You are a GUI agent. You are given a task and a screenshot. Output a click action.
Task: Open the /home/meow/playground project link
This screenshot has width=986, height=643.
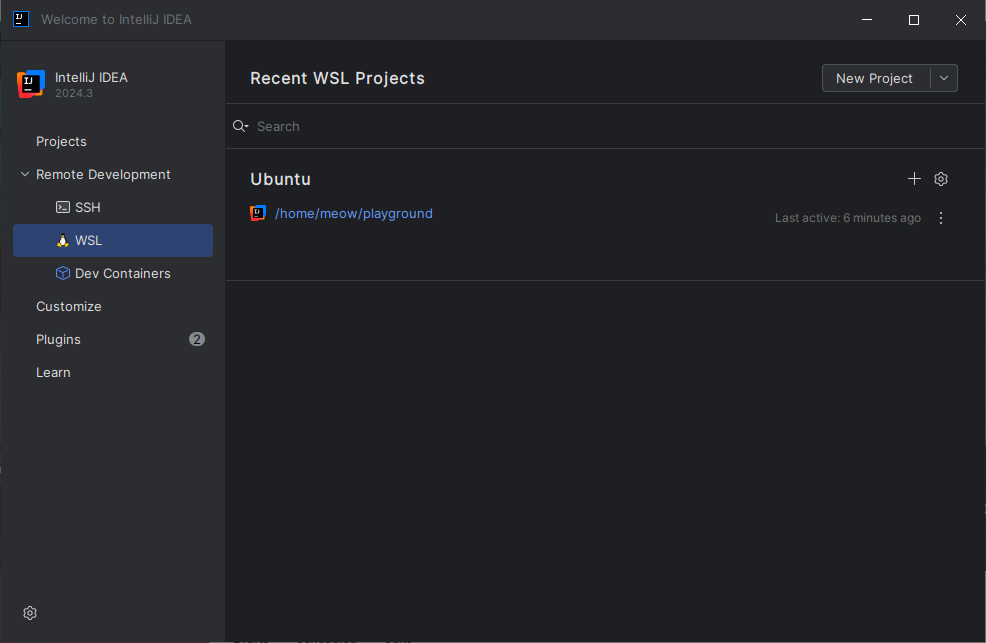354,213
